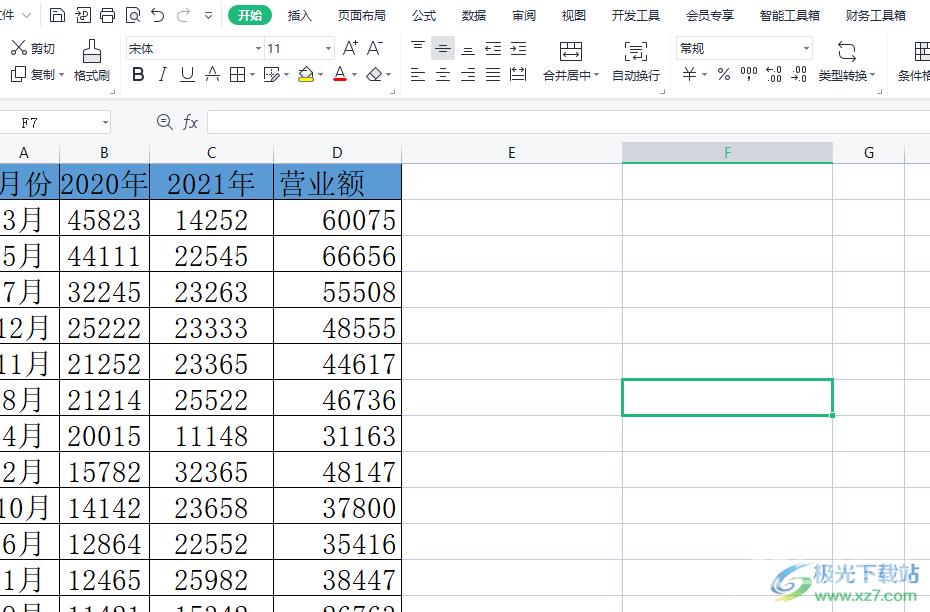Toggle Bold formatting
Viewport: 930px width, 612px height.
[x=138, y=74]
